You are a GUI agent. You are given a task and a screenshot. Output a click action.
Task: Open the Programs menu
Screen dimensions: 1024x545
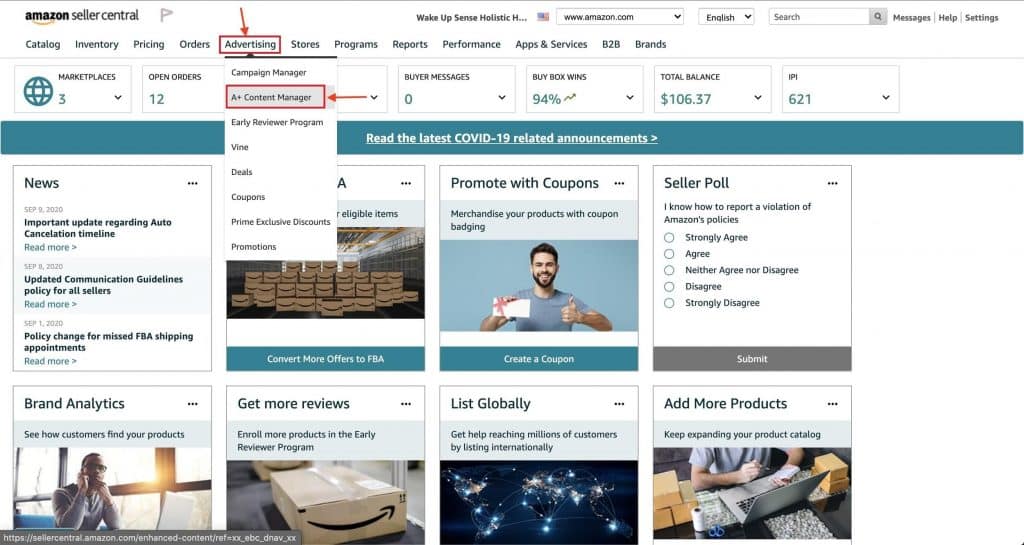pyautogui.click(x=356, y=44)
